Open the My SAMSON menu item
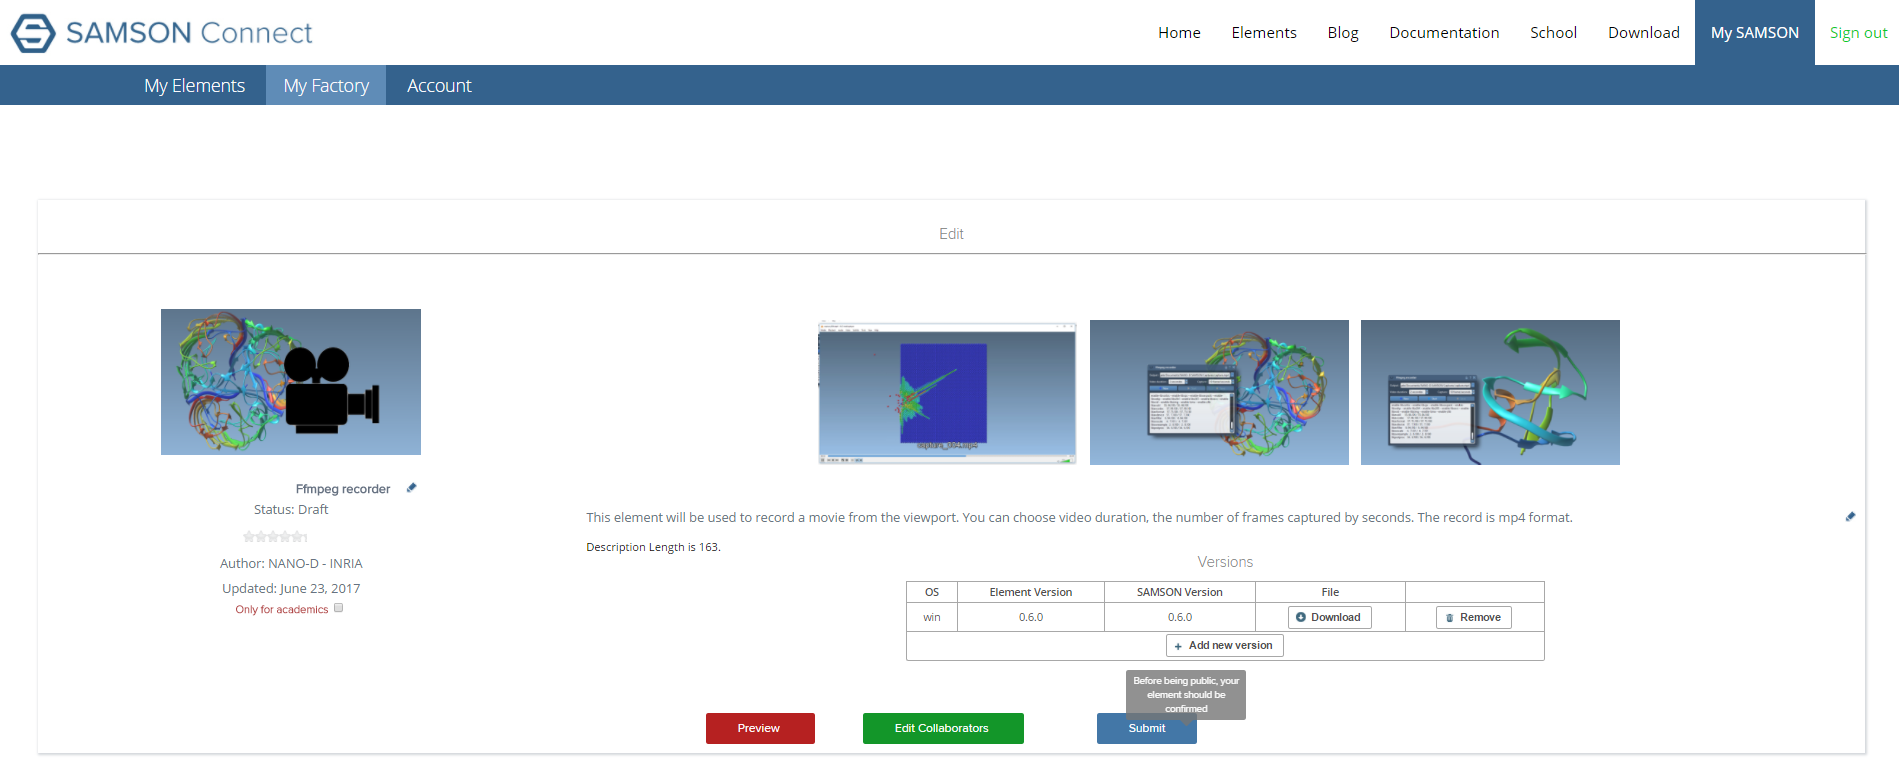The height and width of the screenshot is (766, 1899). pos(1754,33)
